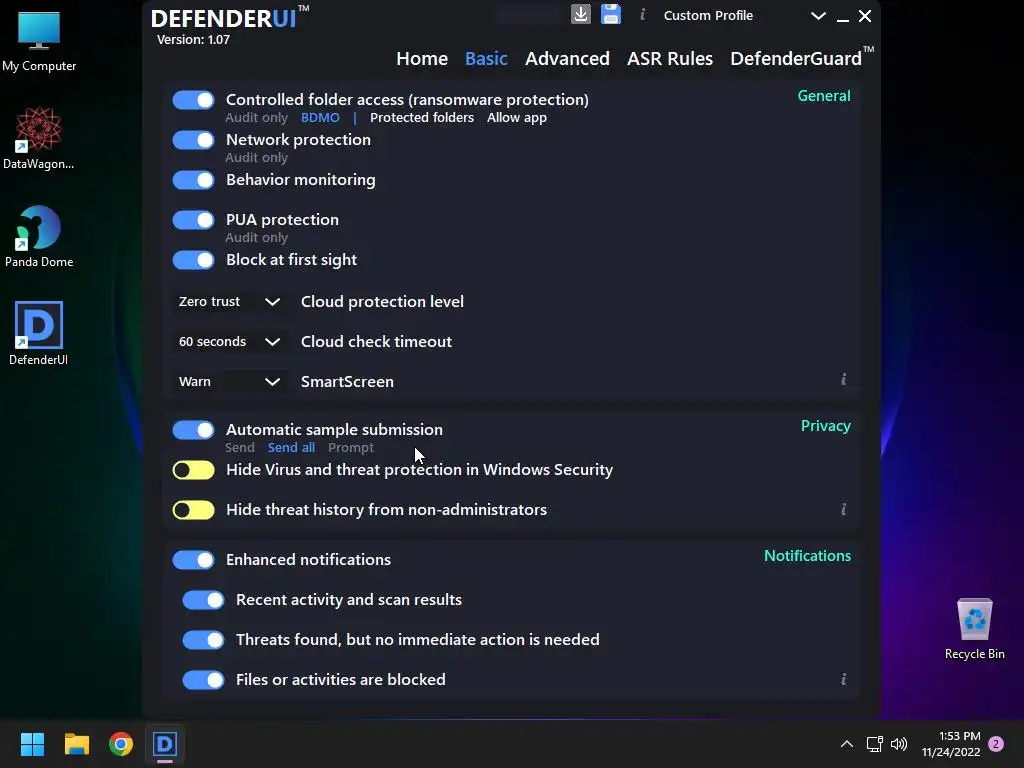The height and width of the screenshot is (768, 1024).
Task: Toggle Network protection switch
Action: click(x=193, y=140)
